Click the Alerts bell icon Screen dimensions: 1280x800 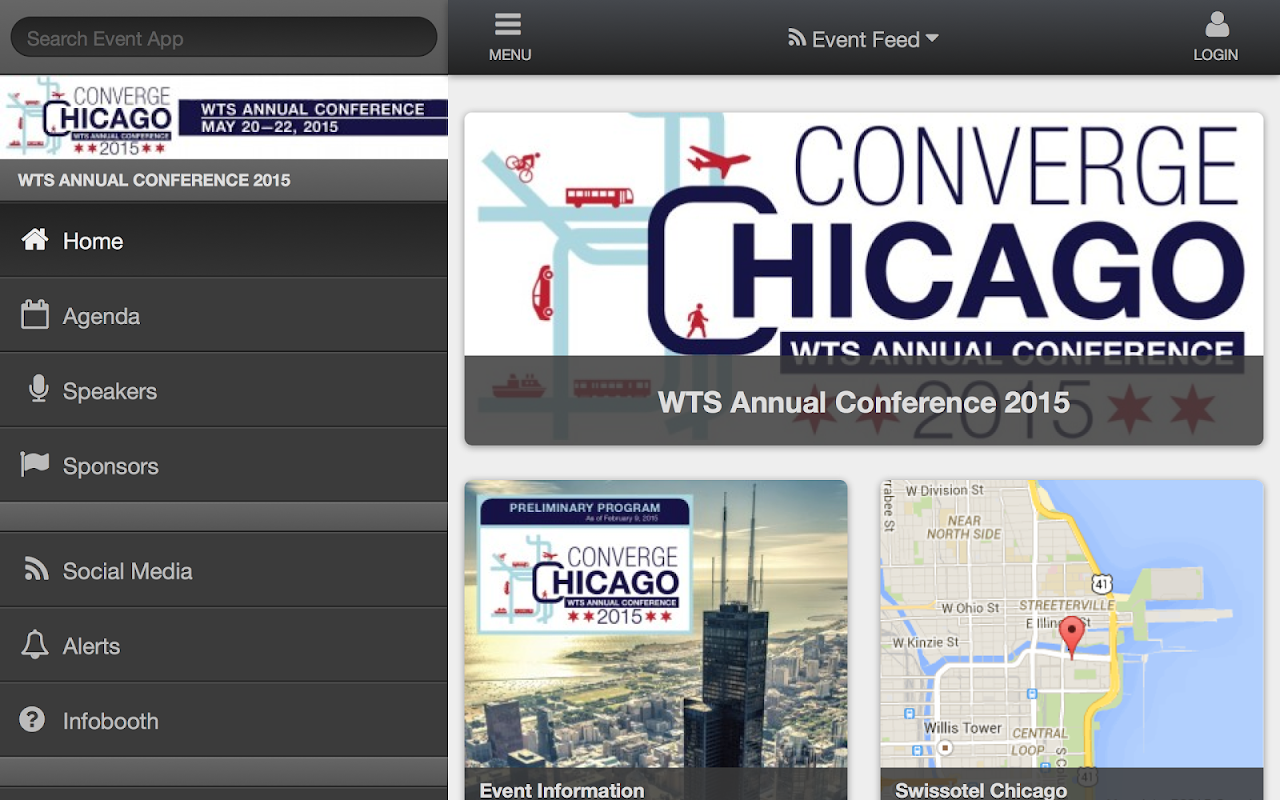(x=35, y=644)
